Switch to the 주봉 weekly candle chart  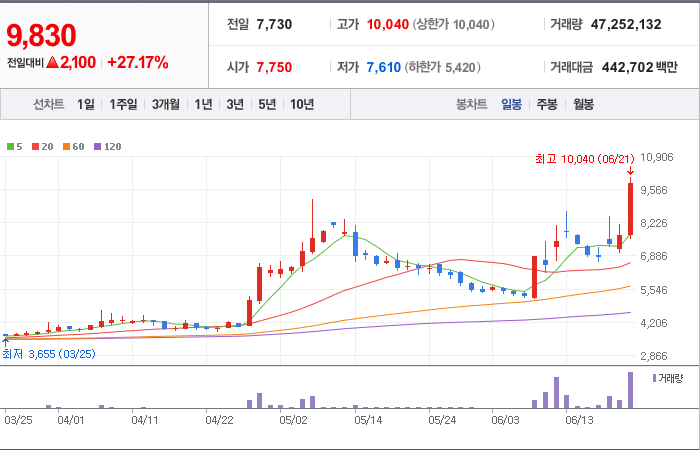[547, 104]
